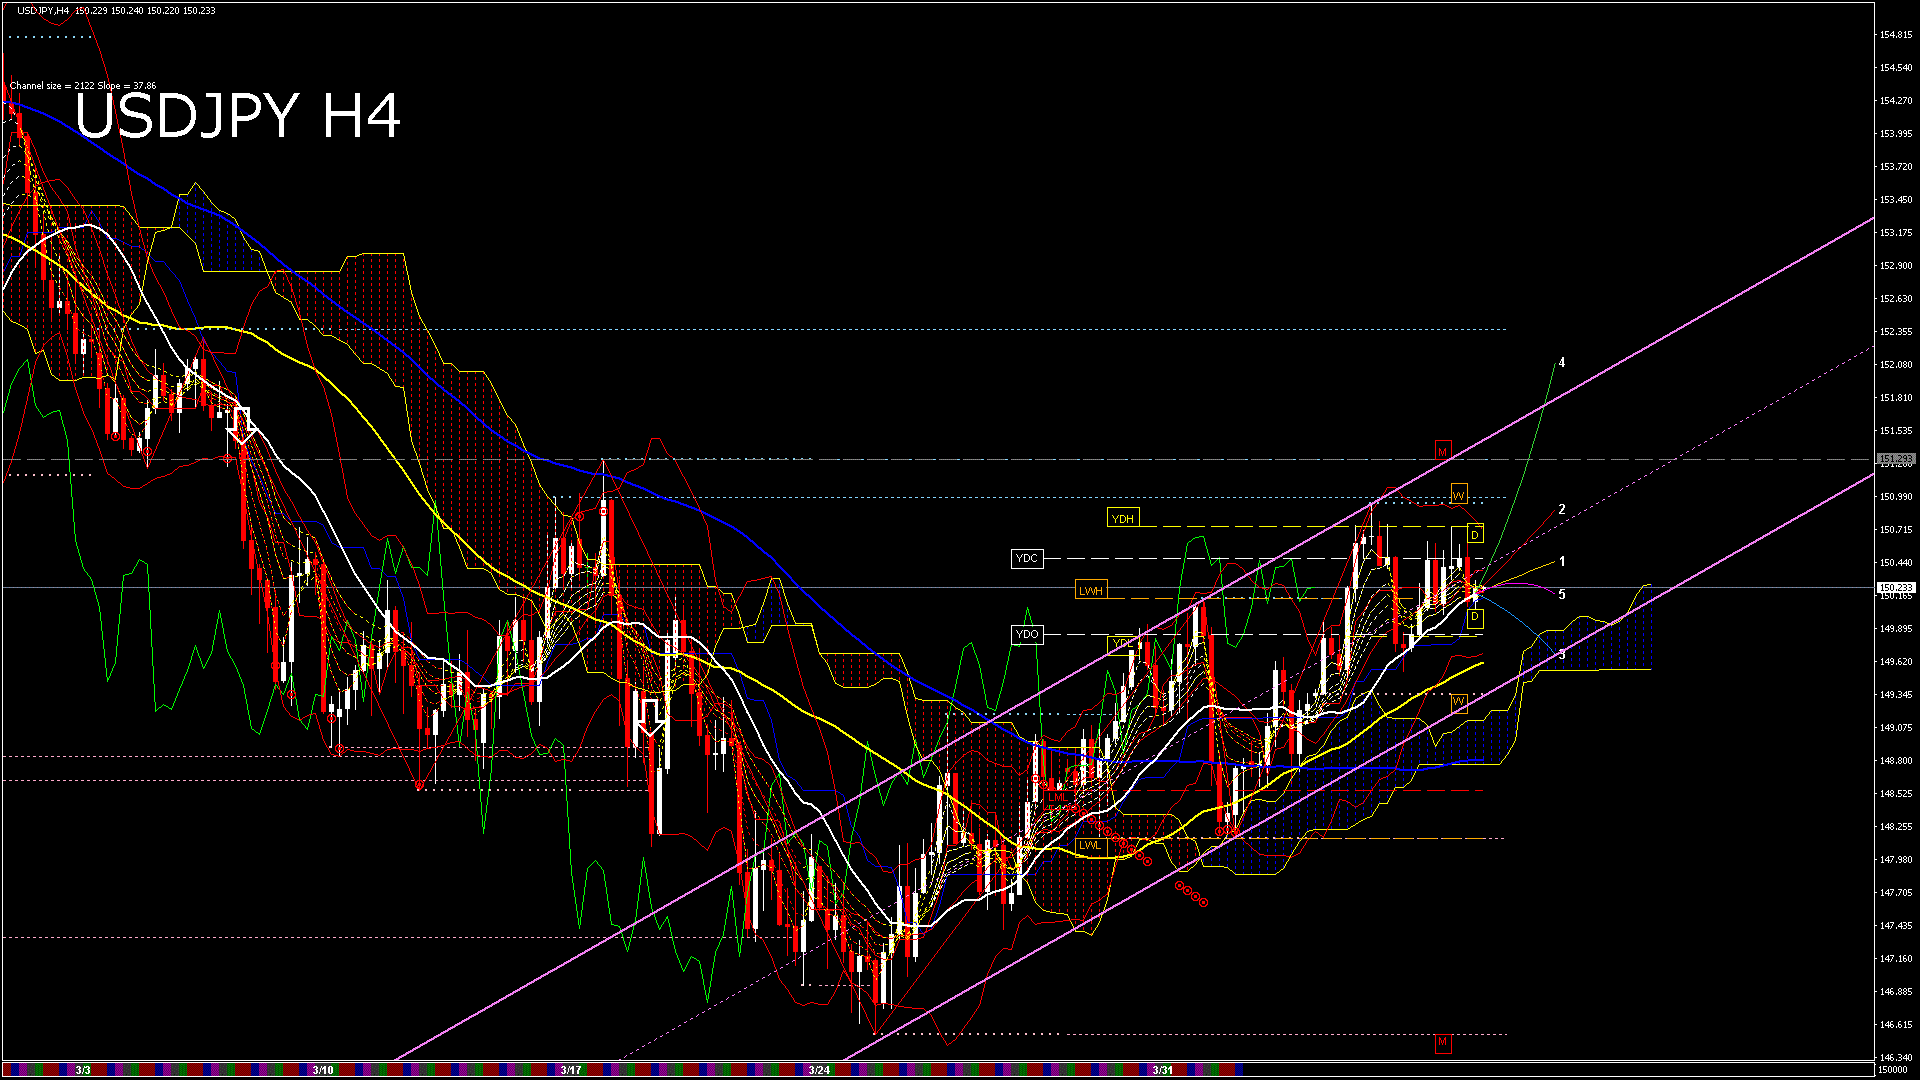Image resolution: width=1920 pixels, height=1080 pixels.
Task: Click projection label 3 on blue curve
Action: [x=1562, y=655]
